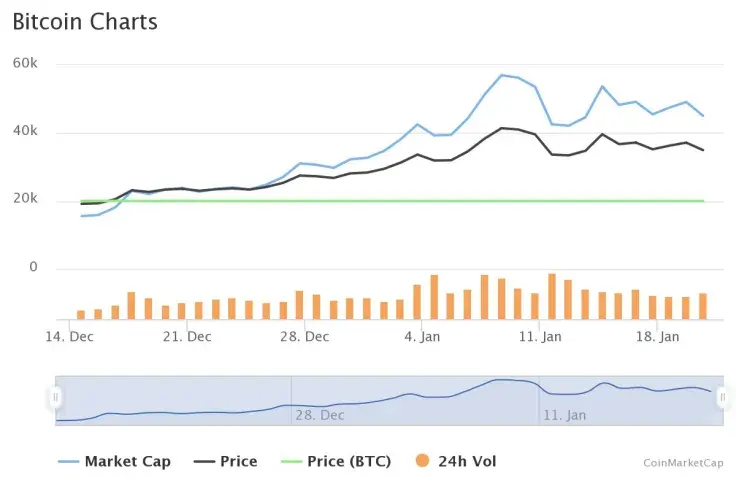This screenshot has width=736, height=491.
Task: Click the flat green Price (BTC) line
Action: (400, 201)
